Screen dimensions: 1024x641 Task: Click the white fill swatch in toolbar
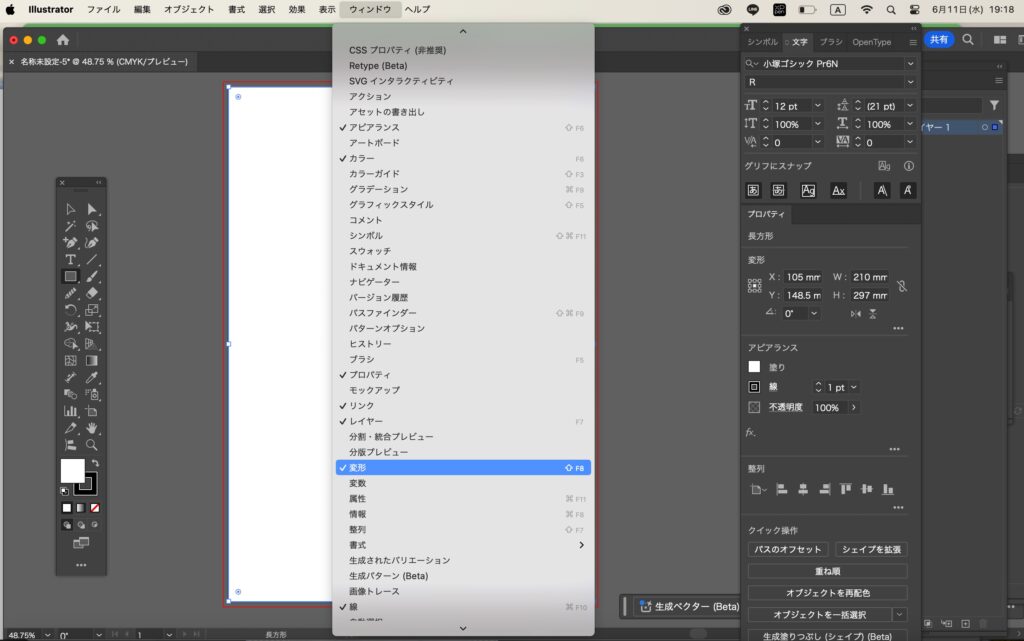[72, 471]
